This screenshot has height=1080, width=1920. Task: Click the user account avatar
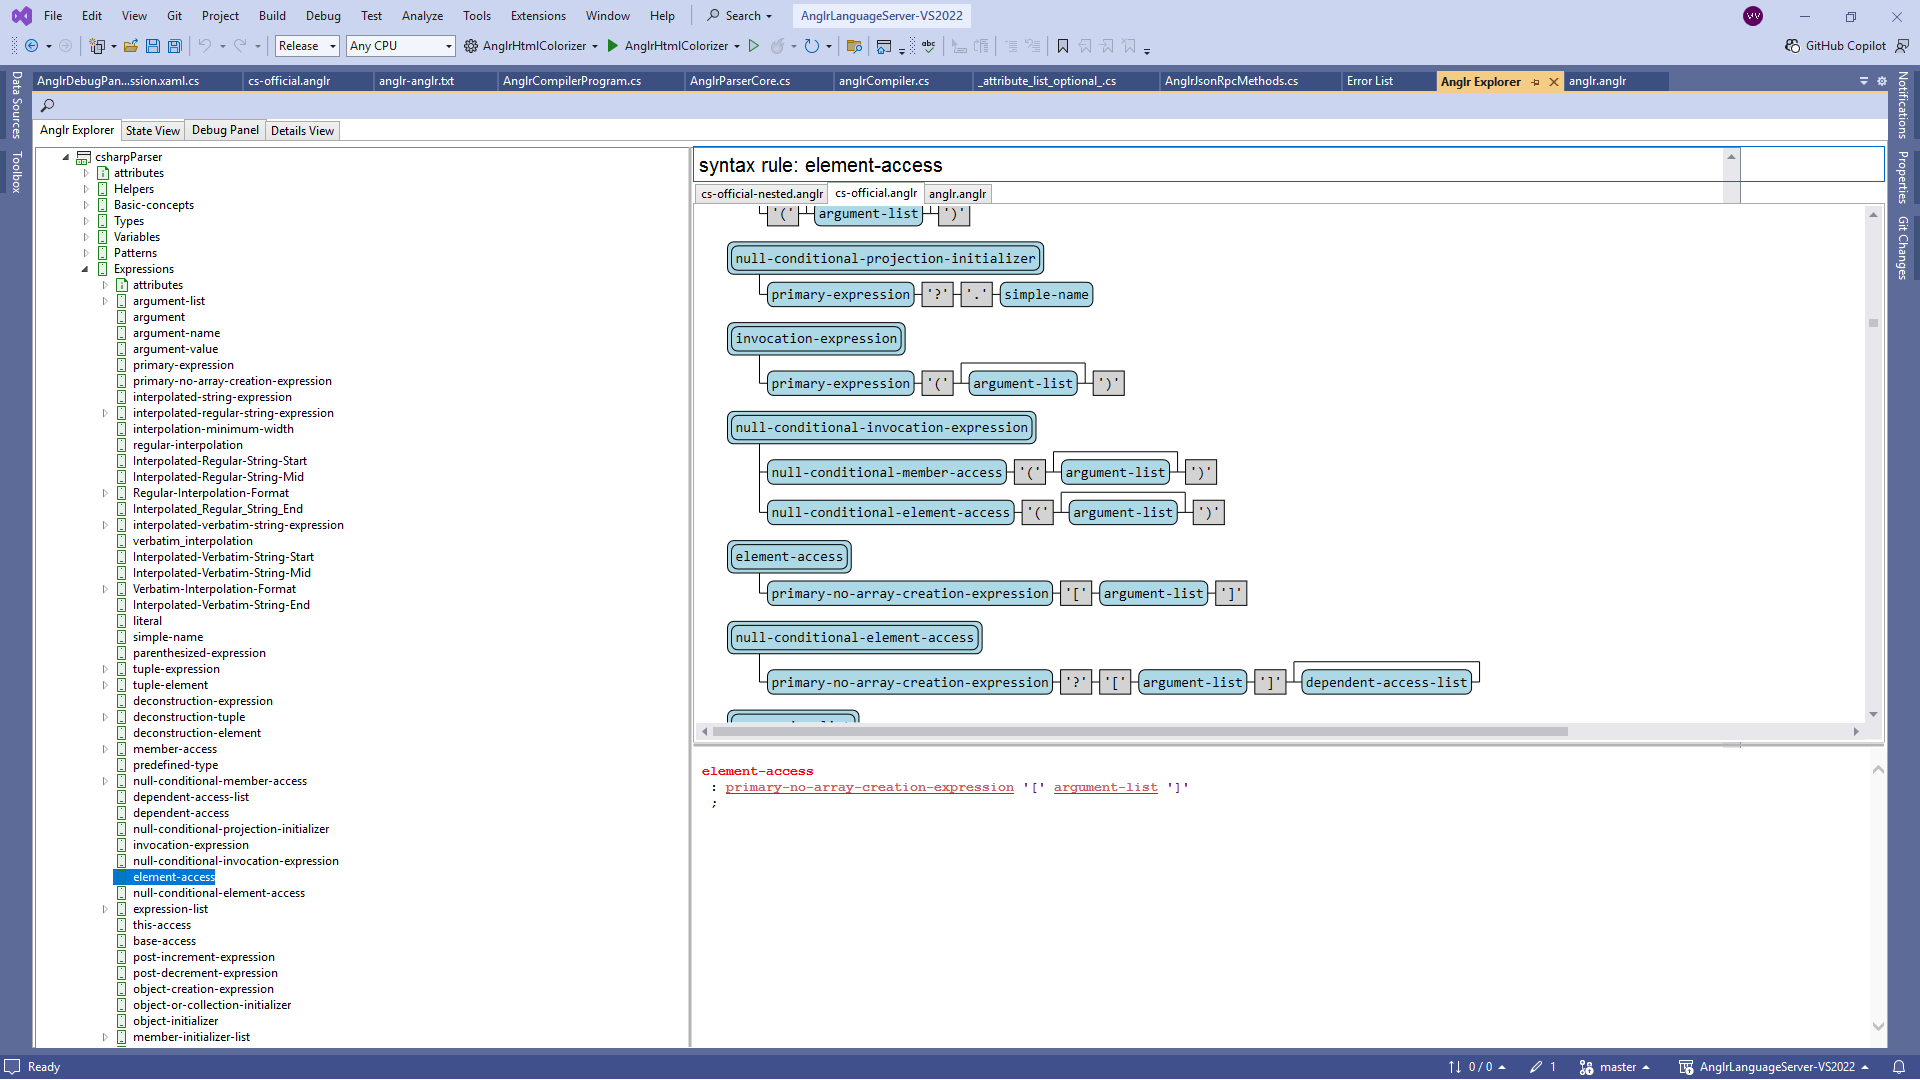[x=1753, y=16]
